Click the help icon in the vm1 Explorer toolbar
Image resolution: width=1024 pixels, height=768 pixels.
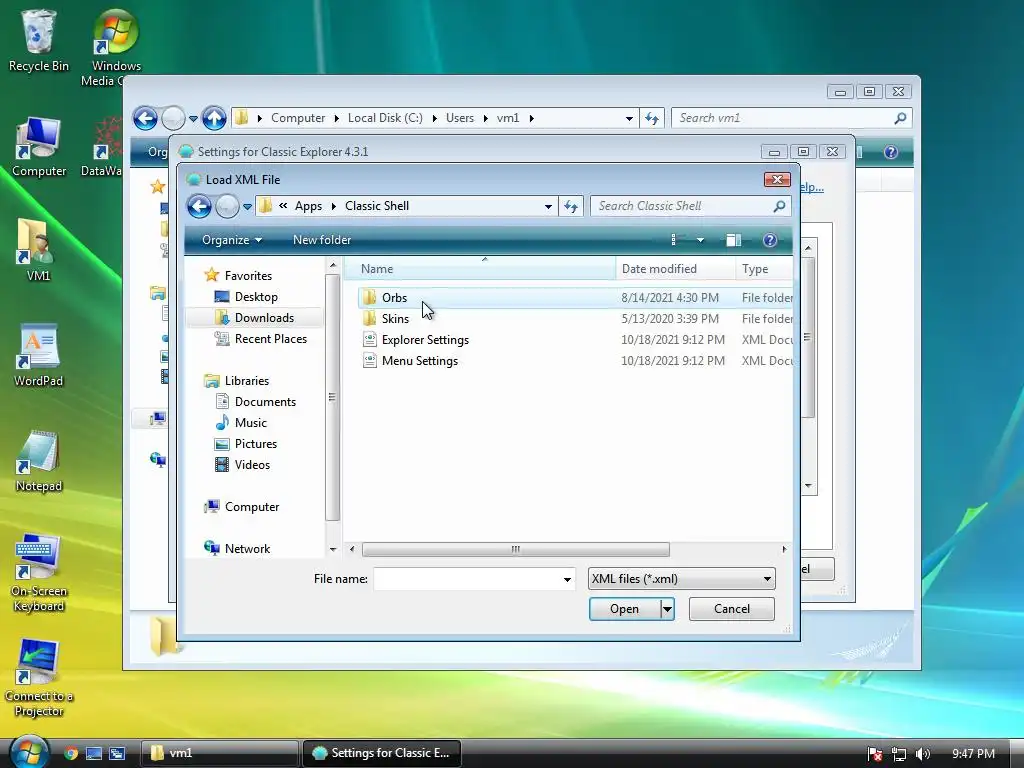click(x=891, y=152)
